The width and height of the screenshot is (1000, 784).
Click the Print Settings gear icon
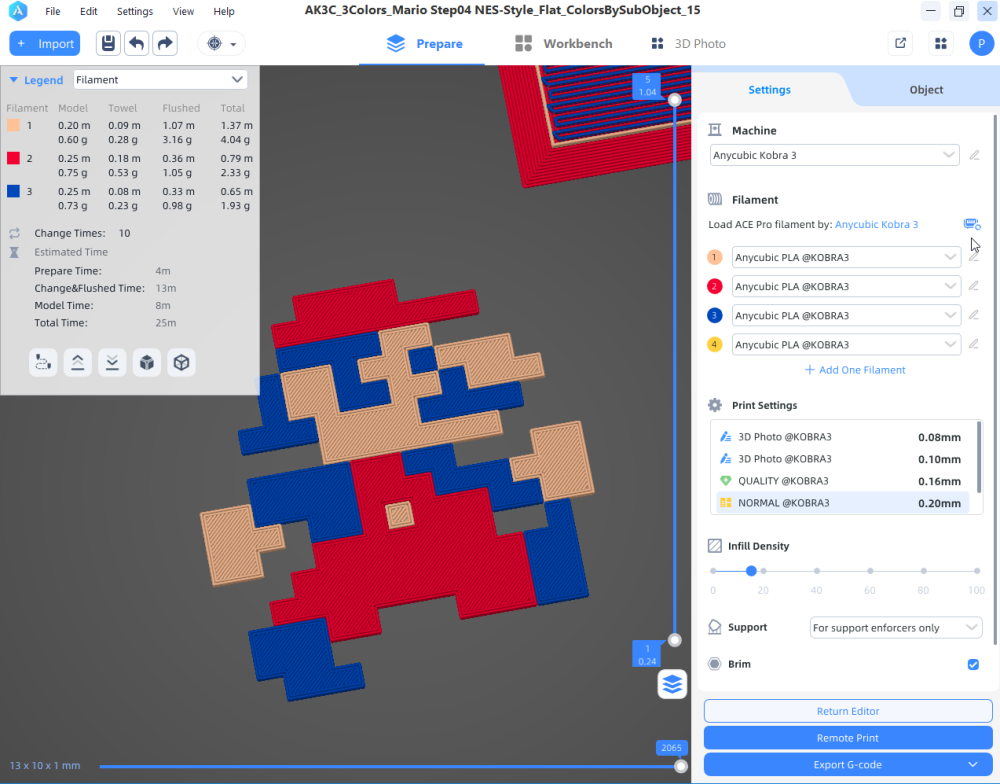(x=715, y=405)
